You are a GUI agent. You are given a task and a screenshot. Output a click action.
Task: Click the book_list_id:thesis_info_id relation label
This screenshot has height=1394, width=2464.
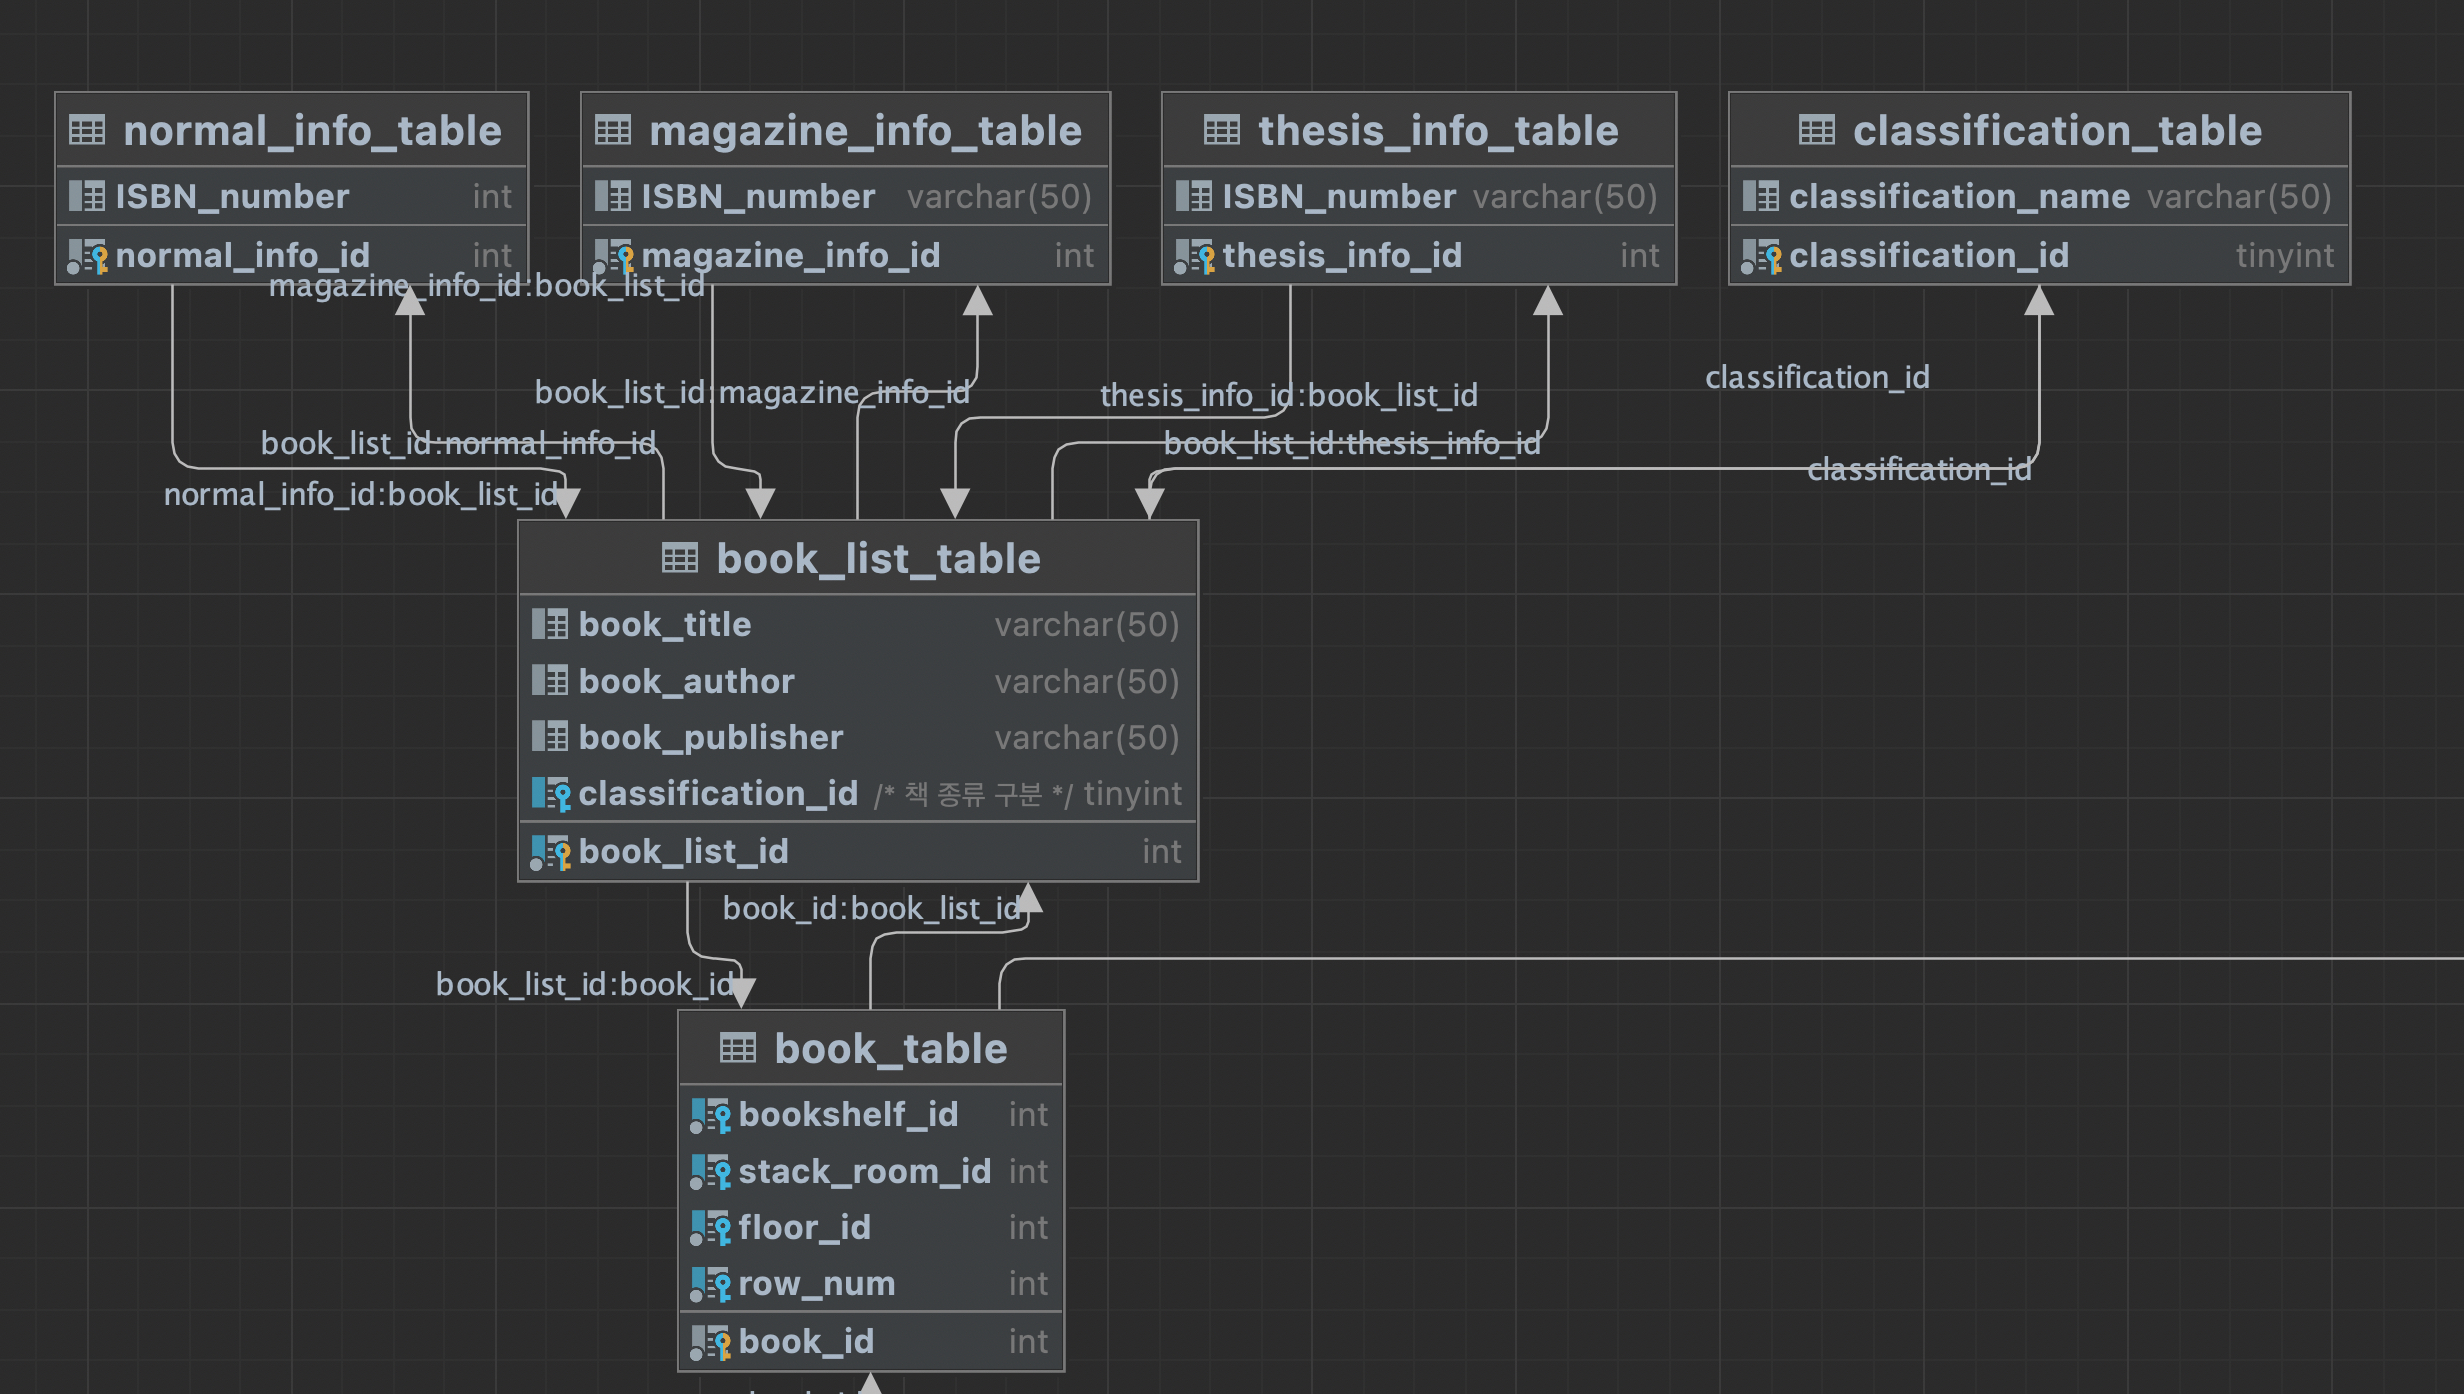(1351, 443)
